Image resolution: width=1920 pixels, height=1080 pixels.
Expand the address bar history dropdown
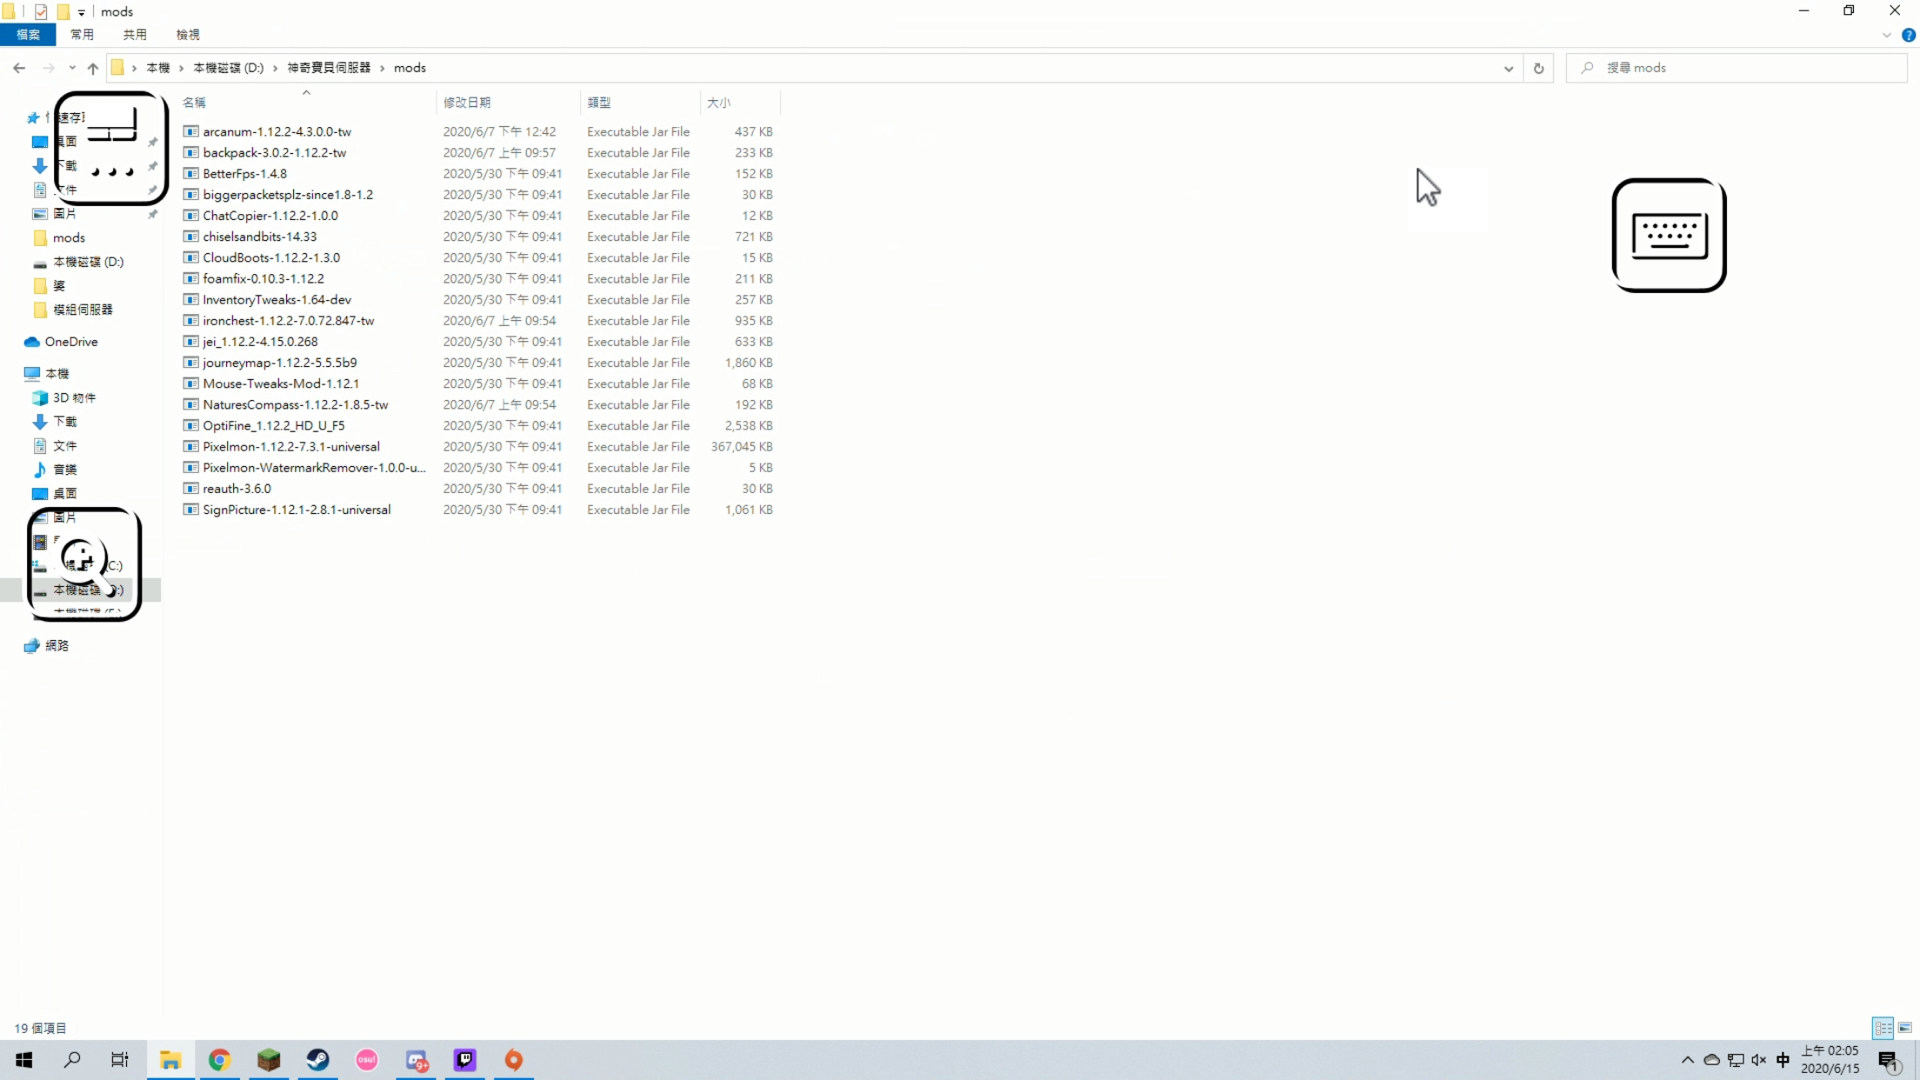1508,68
